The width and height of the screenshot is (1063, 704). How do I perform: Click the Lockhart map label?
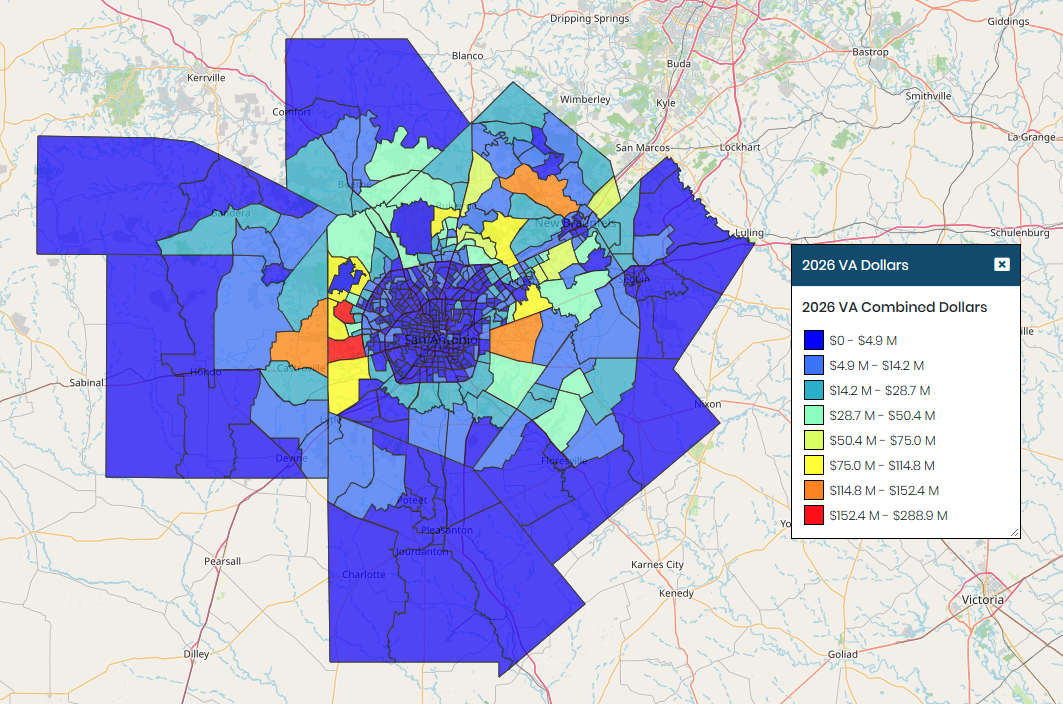740,147
